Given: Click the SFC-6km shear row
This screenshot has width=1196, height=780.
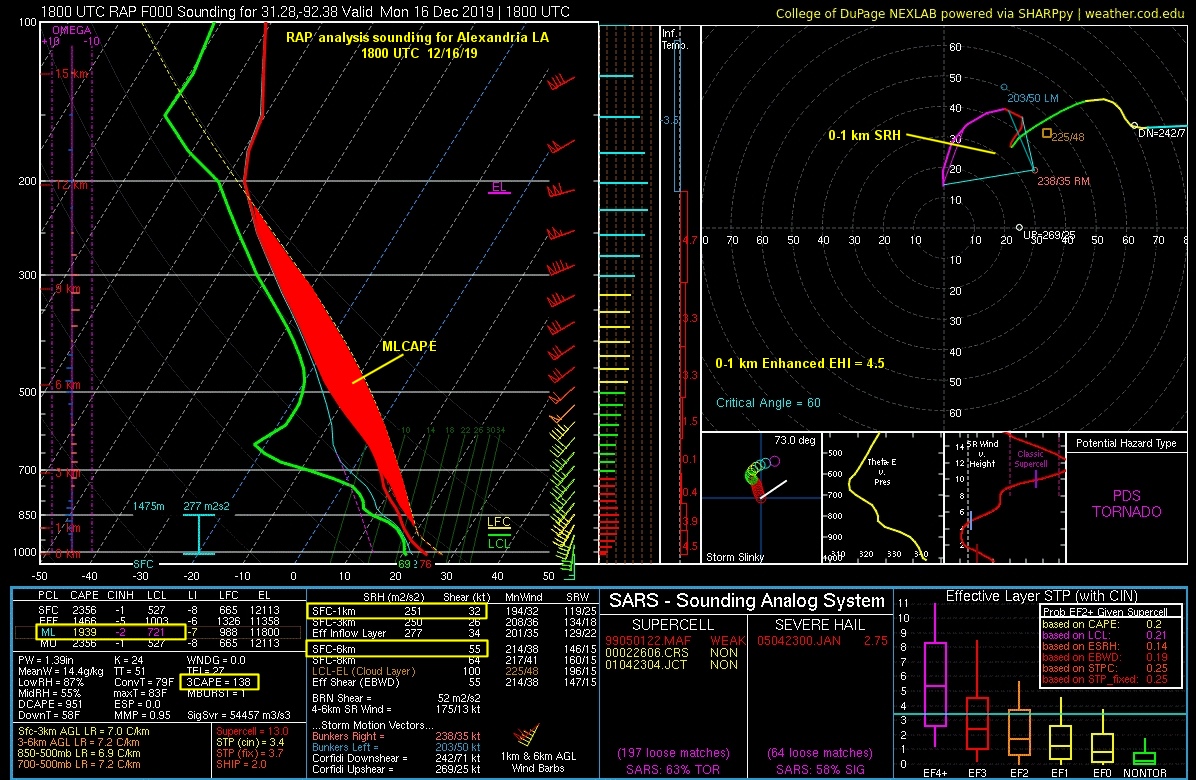Looking at the screenshot, I should pos(397,650).
